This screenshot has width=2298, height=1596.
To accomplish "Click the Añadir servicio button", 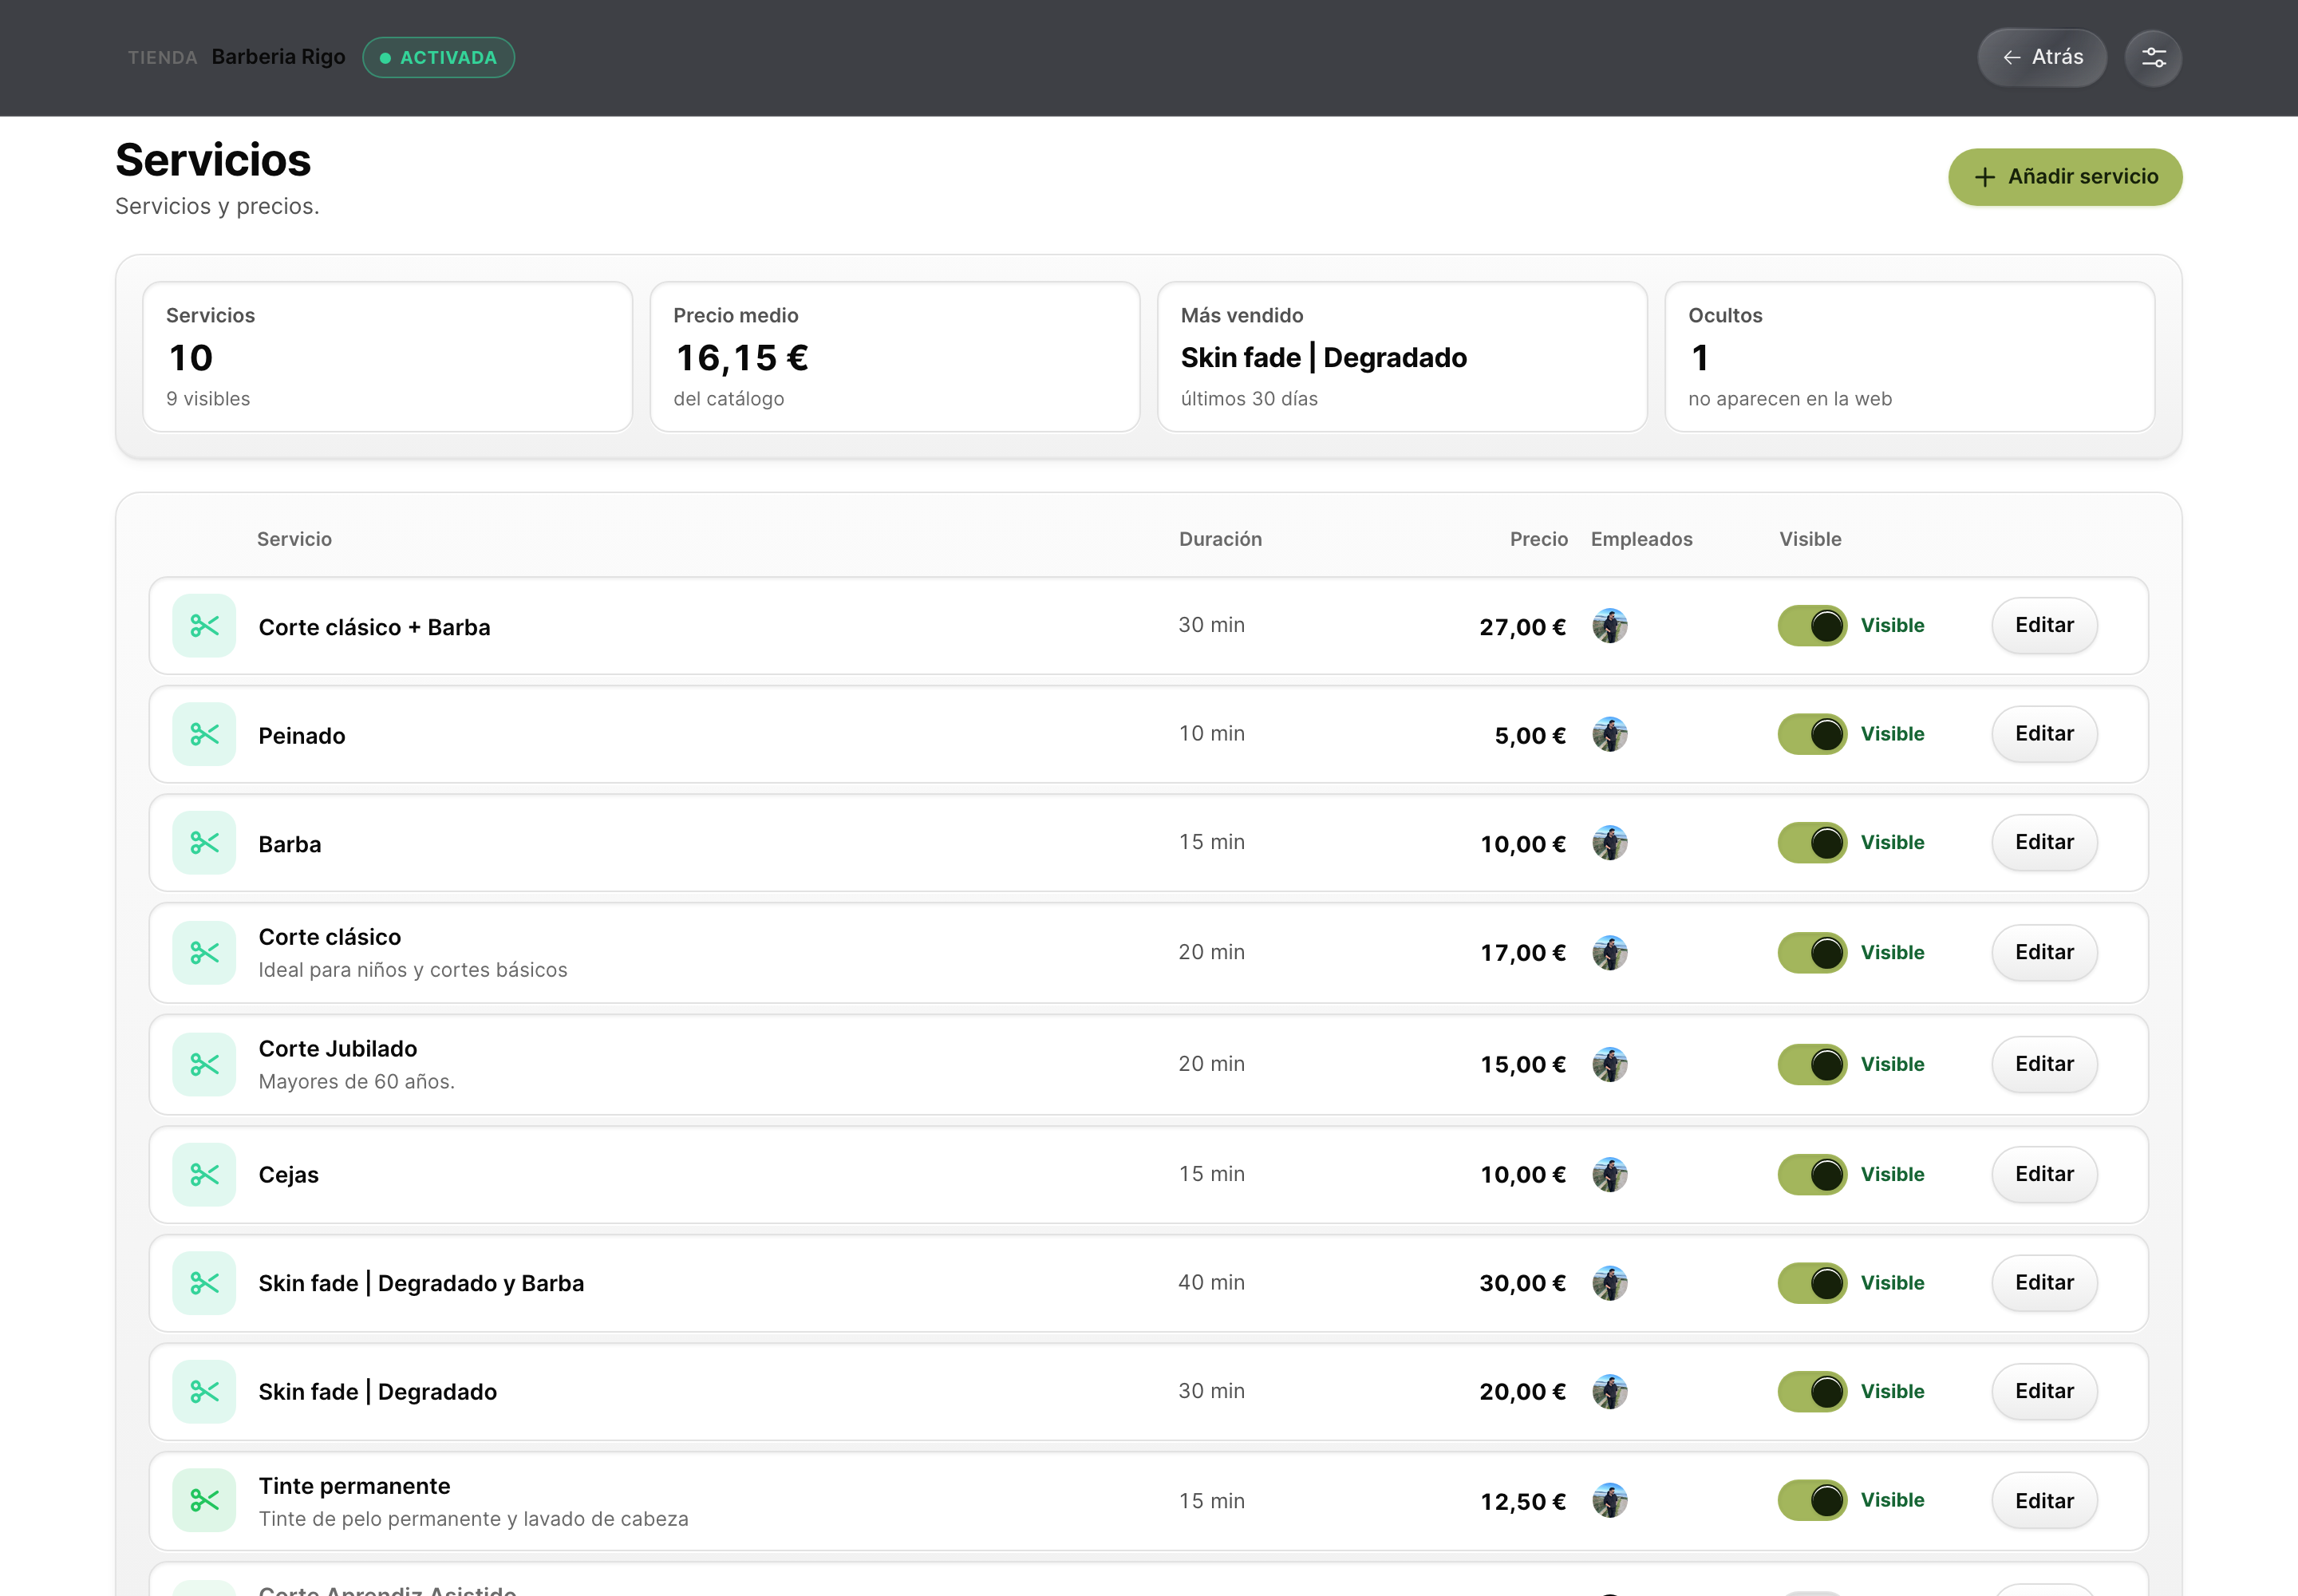I will [x=2065, y=177].
